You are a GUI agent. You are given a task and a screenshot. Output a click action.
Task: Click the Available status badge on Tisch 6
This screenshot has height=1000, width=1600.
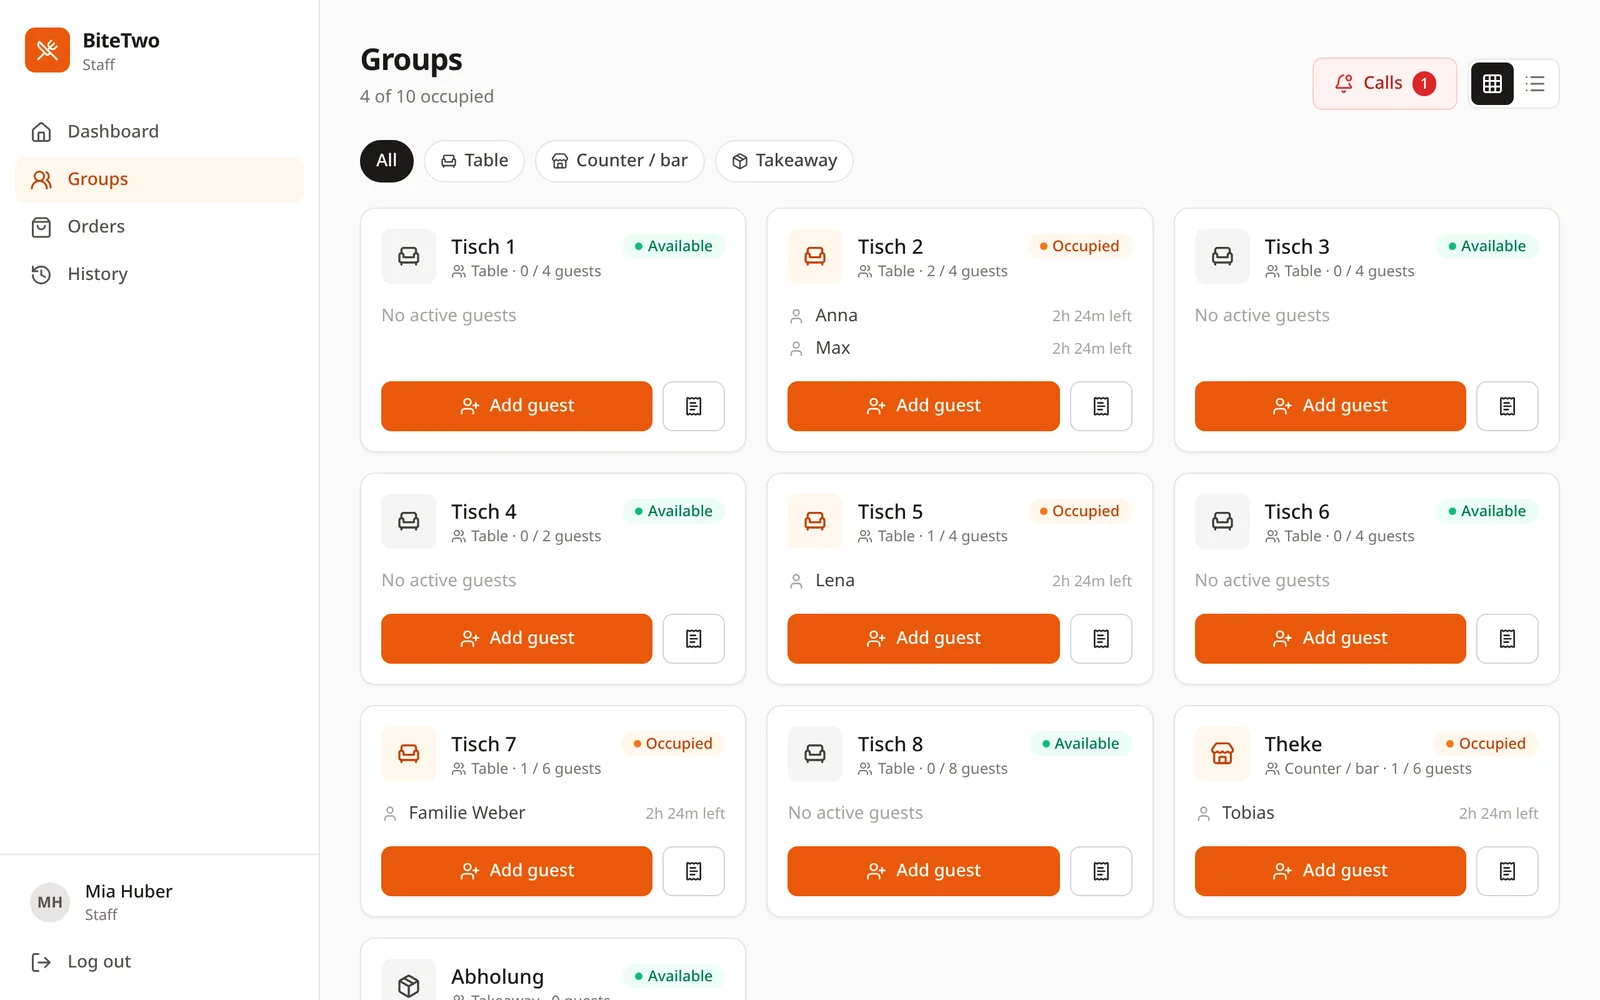click(x=1487, y=511)
